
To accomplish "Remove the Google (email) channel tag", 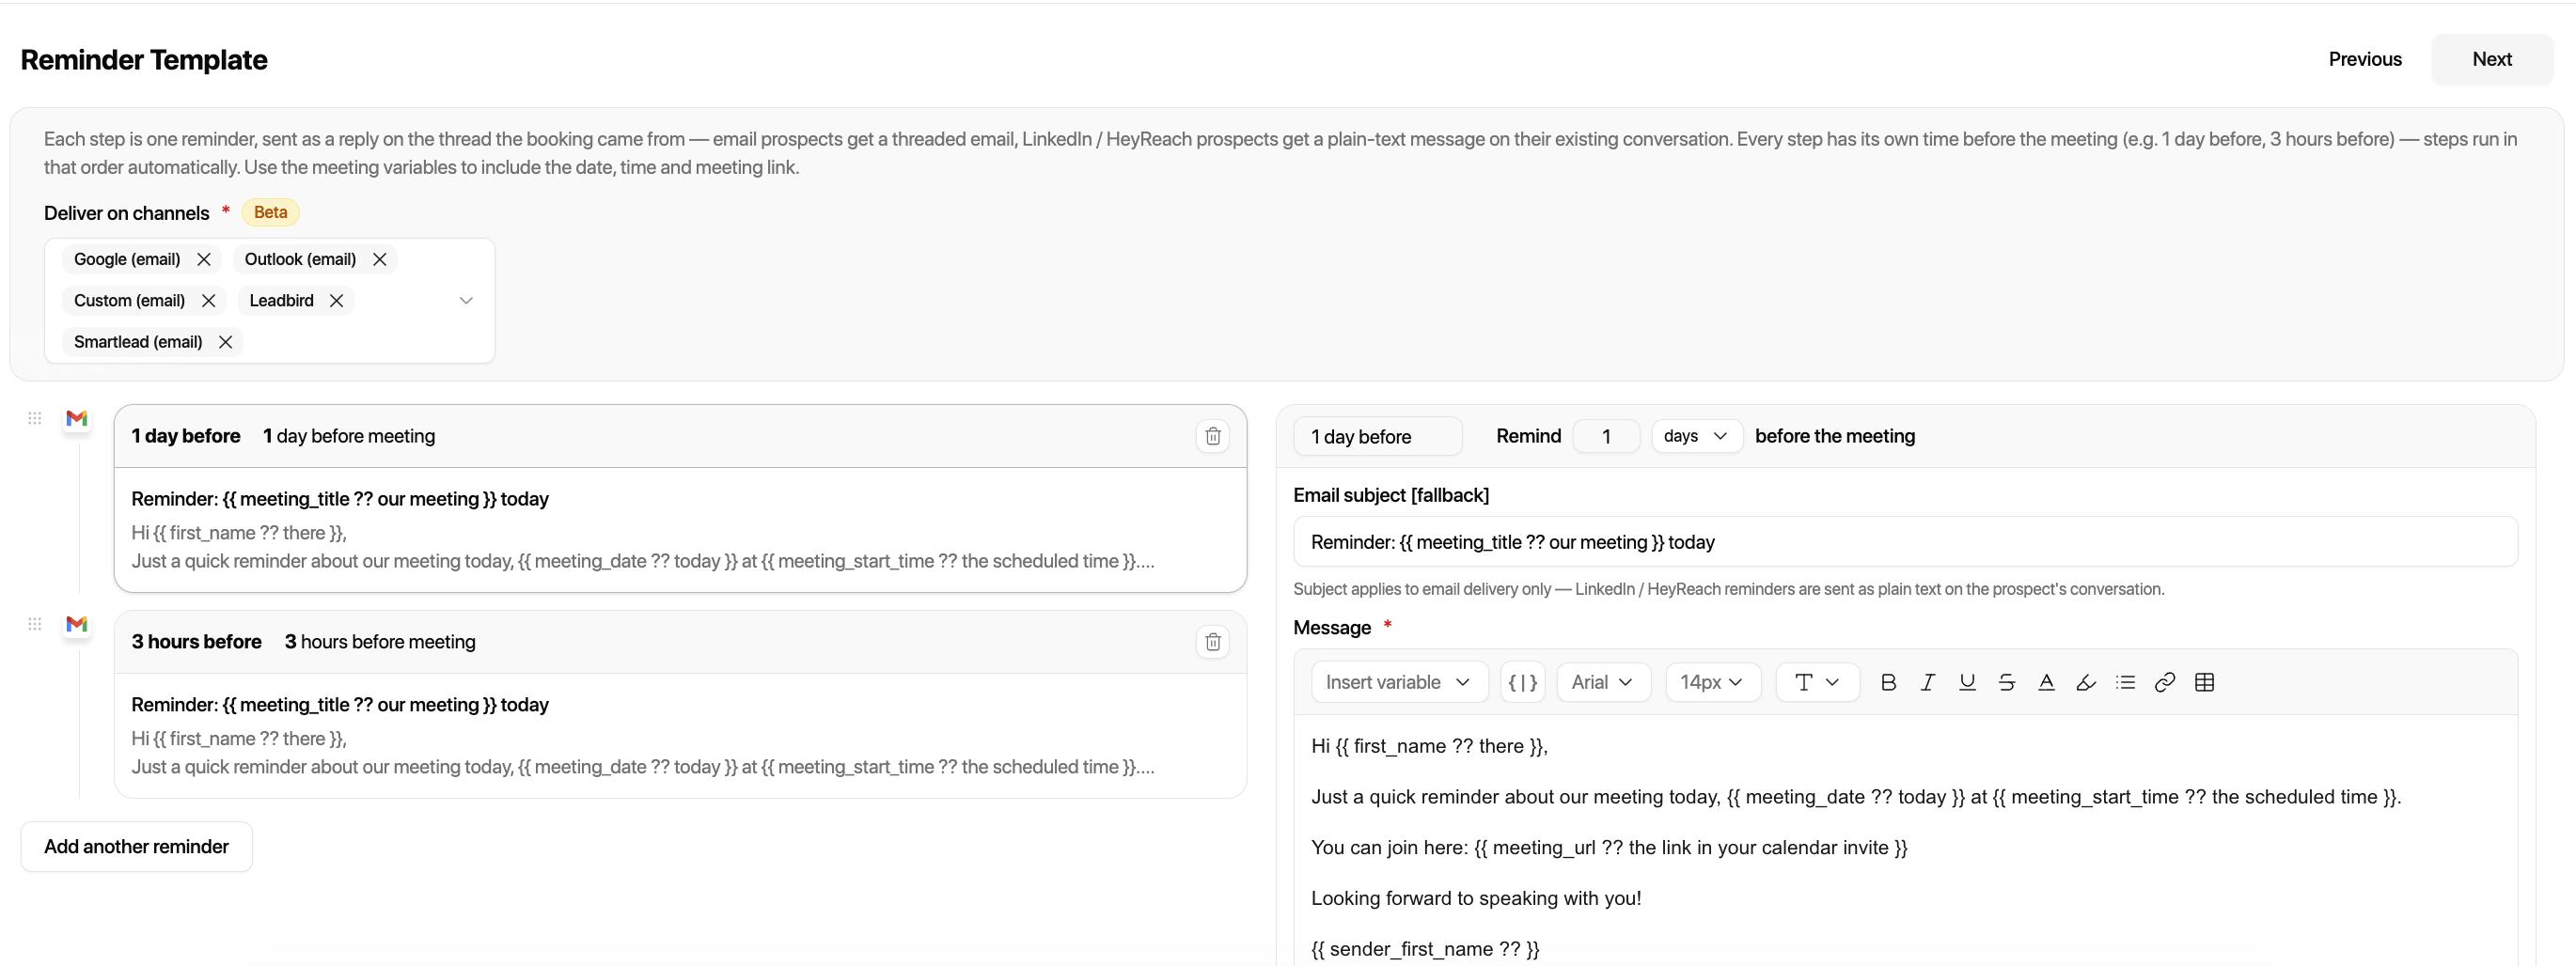I will 204,259.
